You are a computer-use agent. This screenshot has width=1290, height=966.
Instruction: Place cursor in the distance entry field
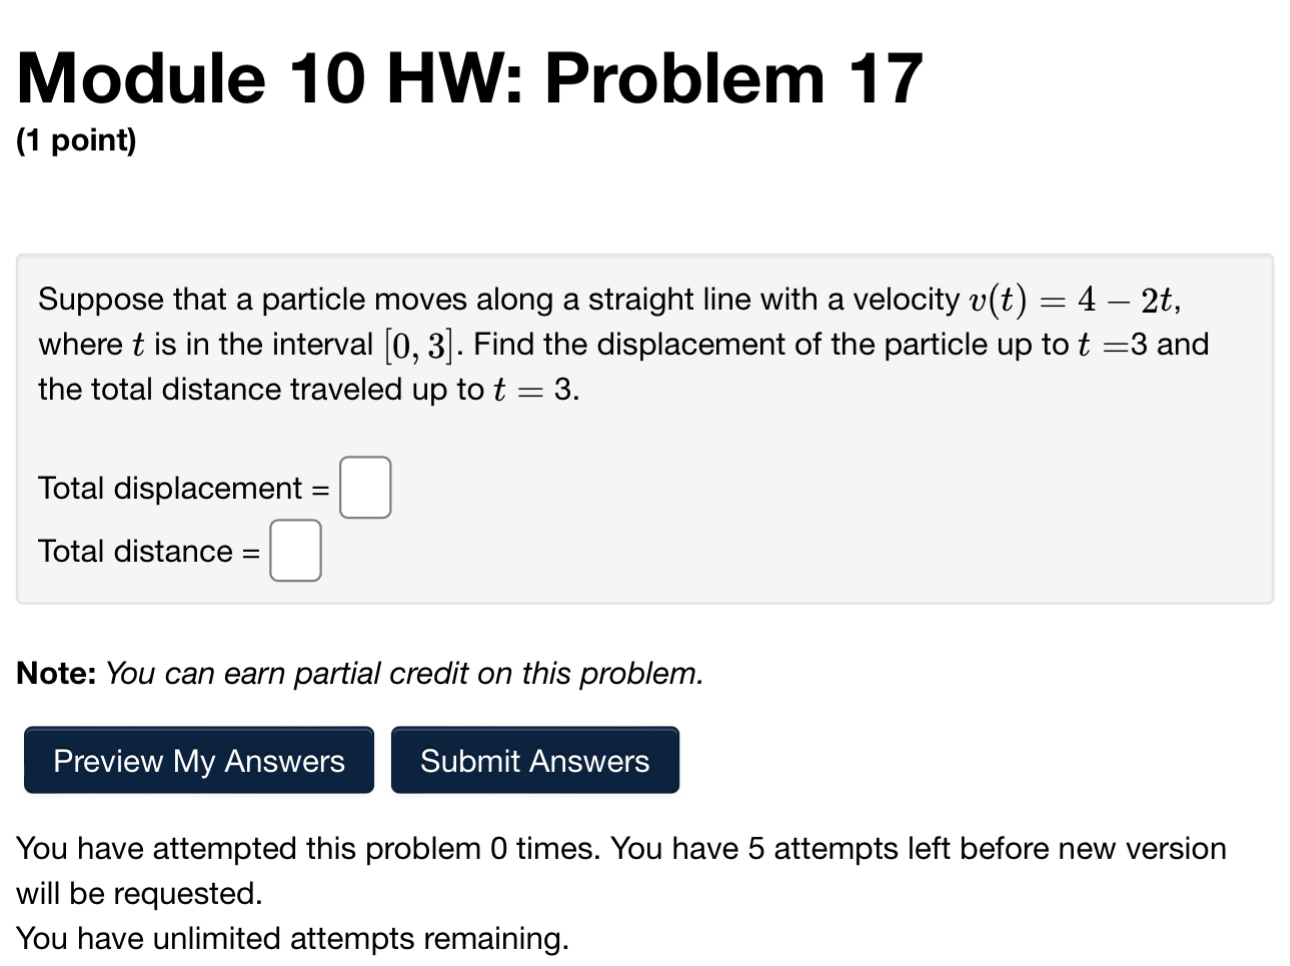(x=295, y=550)
